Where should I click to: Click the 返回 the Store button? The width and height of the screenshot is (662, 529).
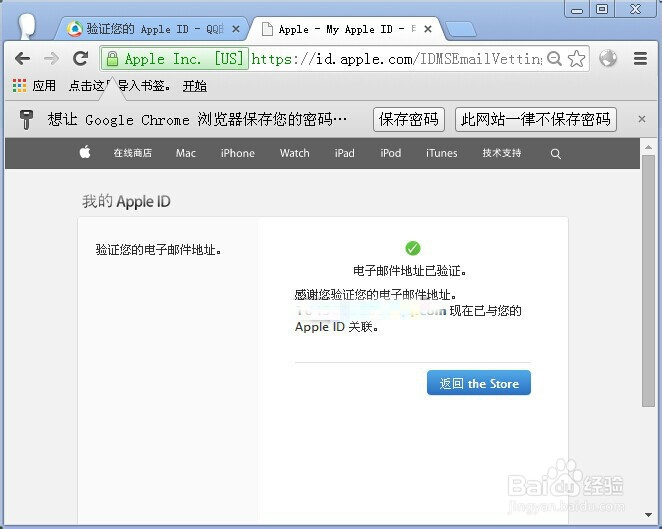coord(479,383)
